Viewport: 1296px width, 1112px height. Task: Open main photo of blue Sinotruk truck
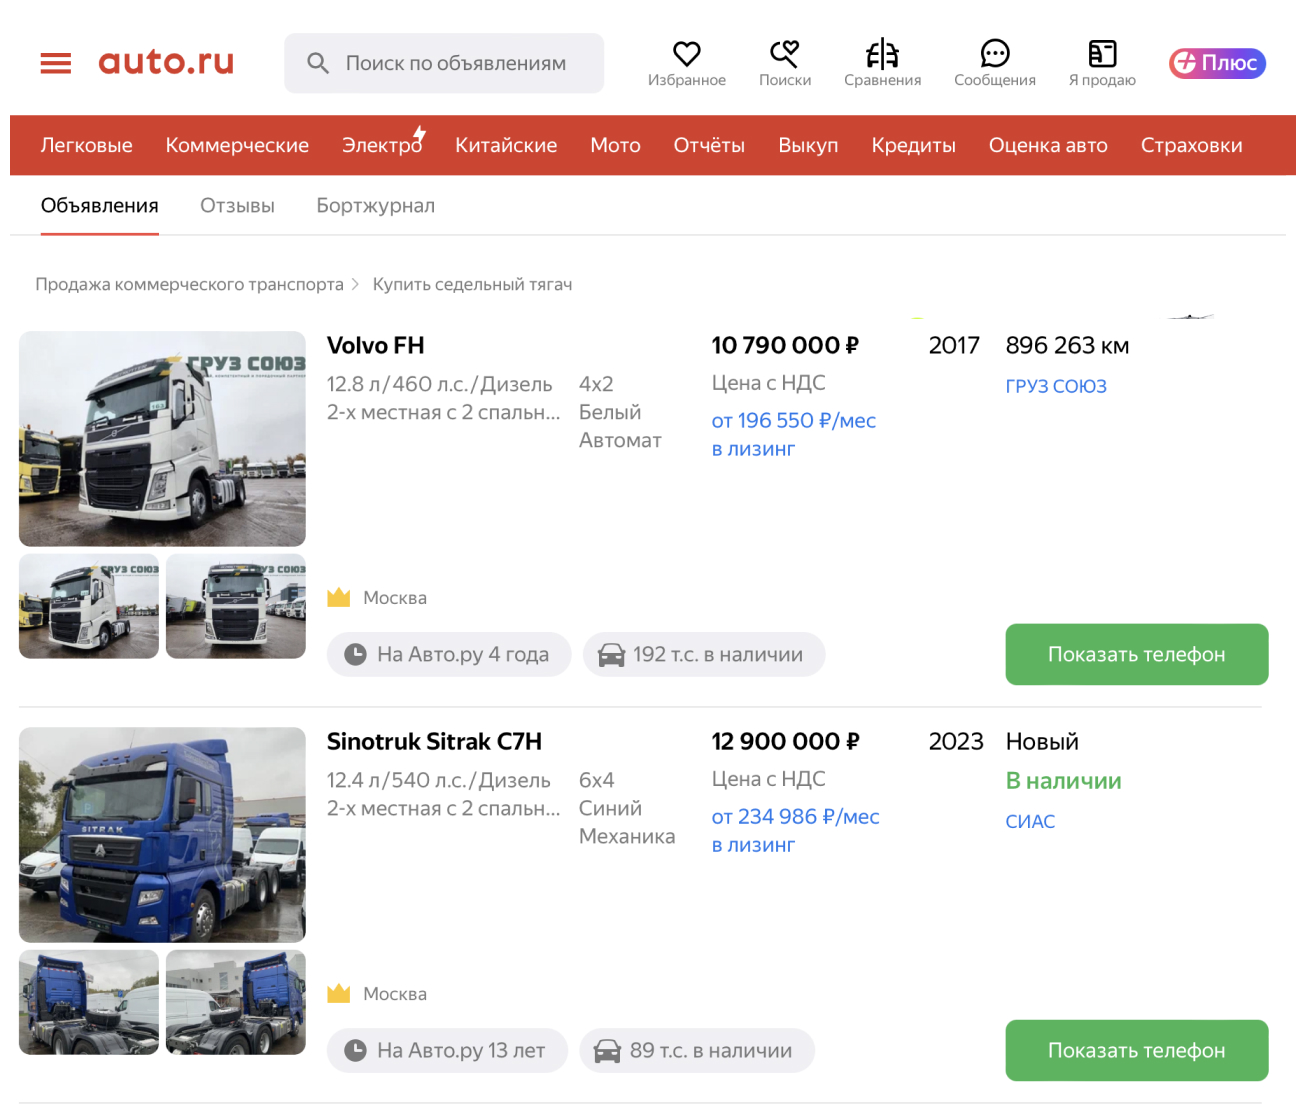coord(162,834)
